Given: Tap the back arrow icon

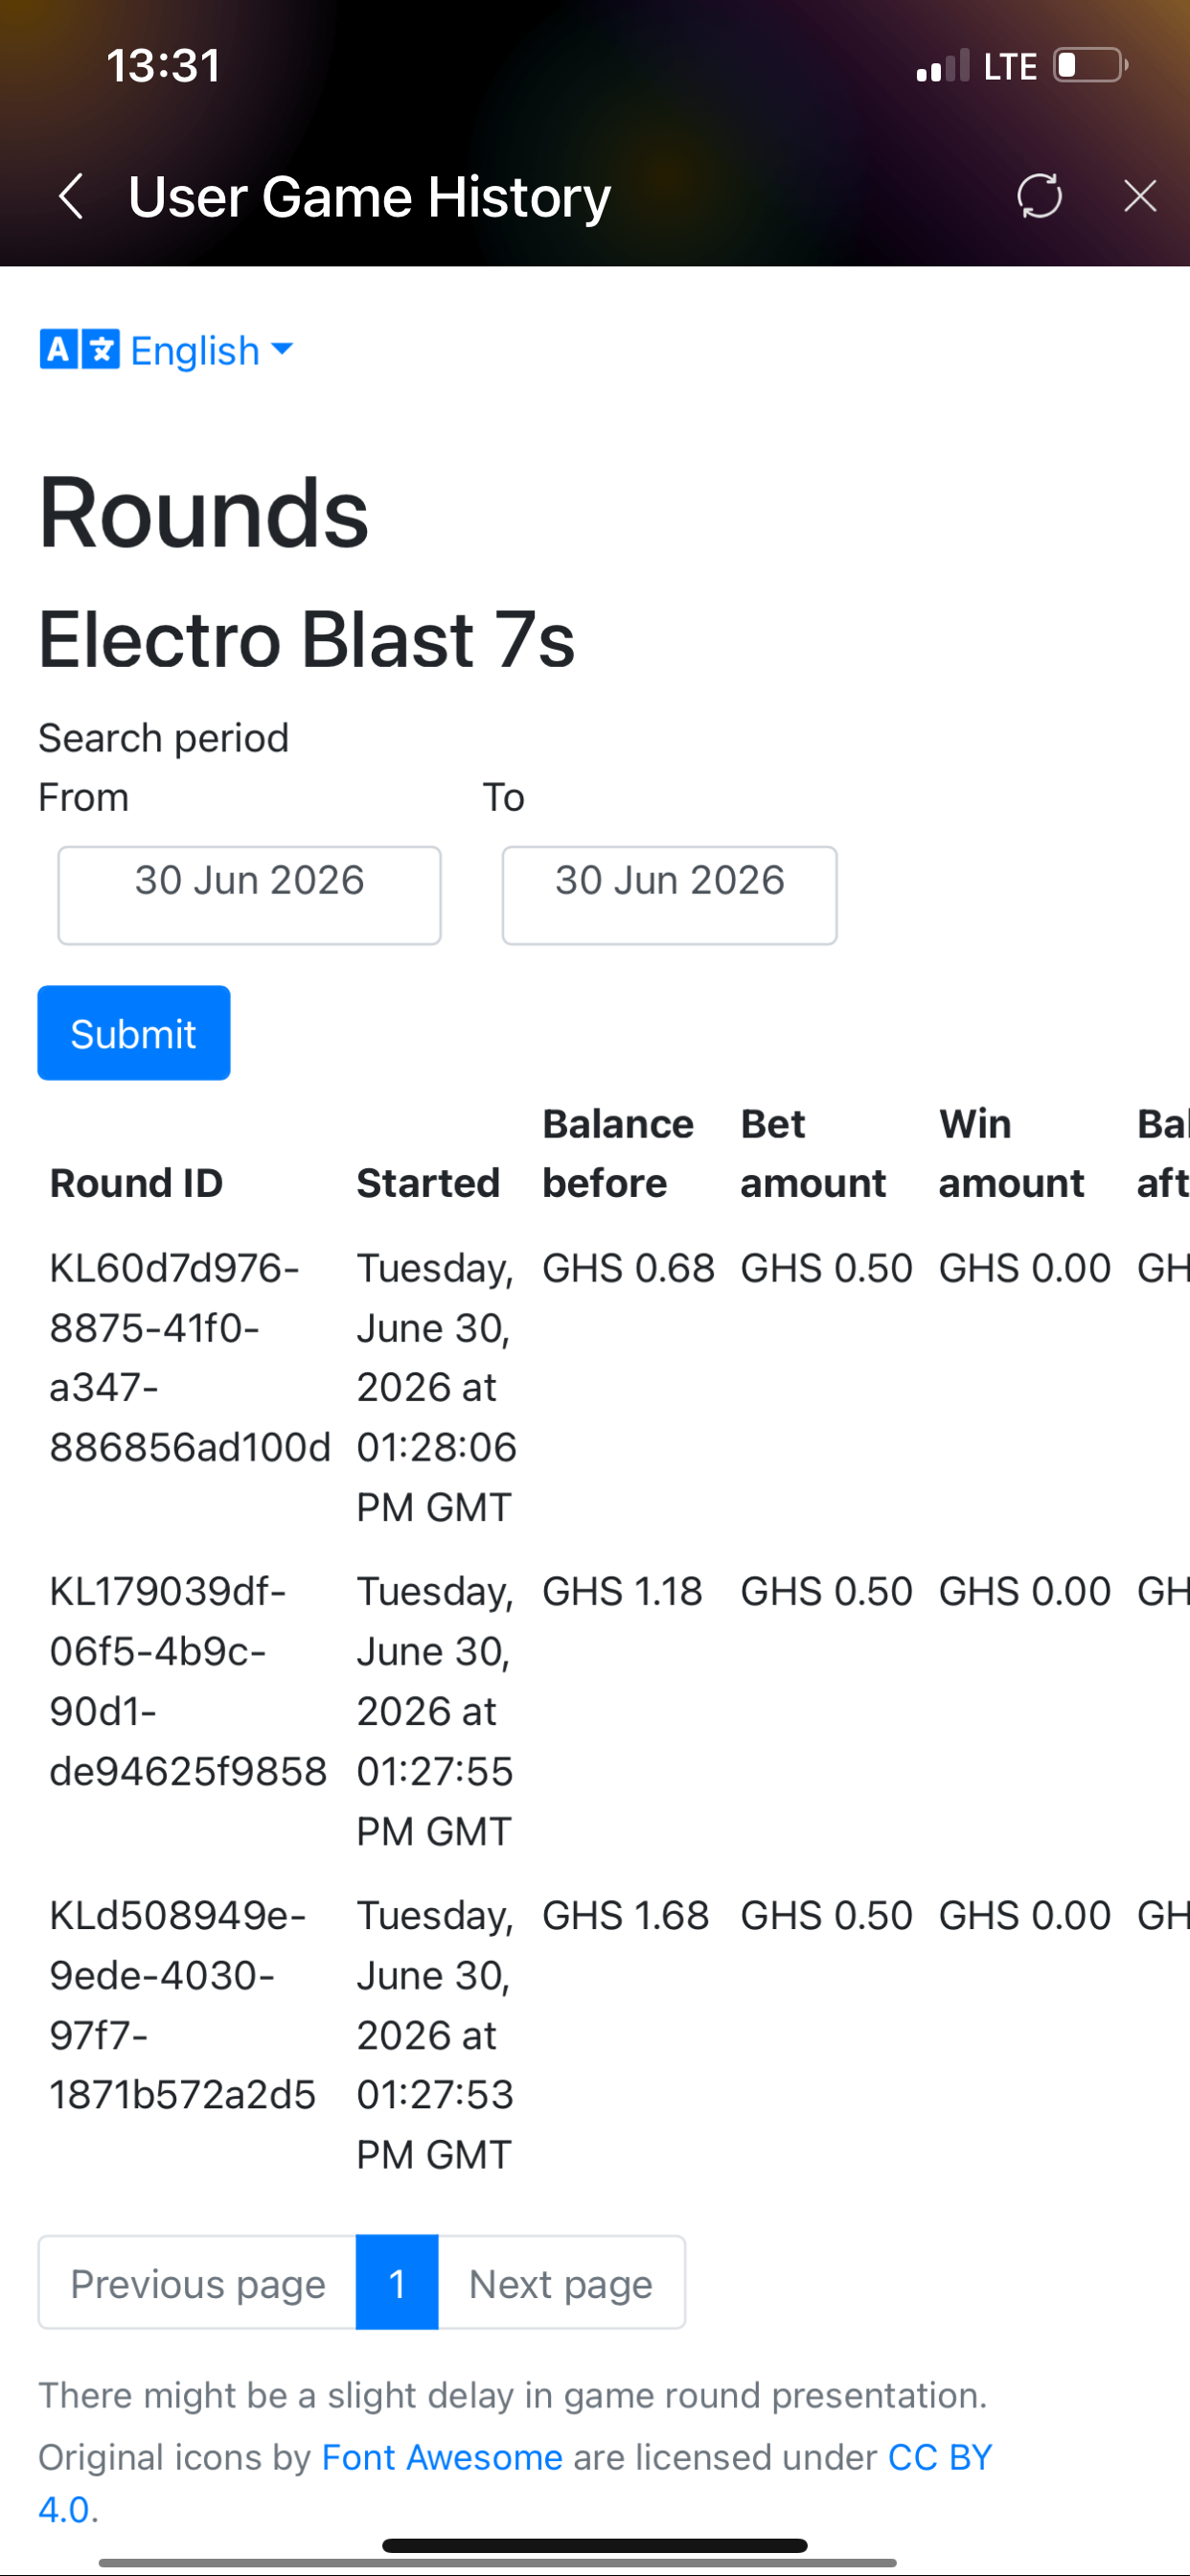Looking at the screenshot, I should click(x=70, y=196).
